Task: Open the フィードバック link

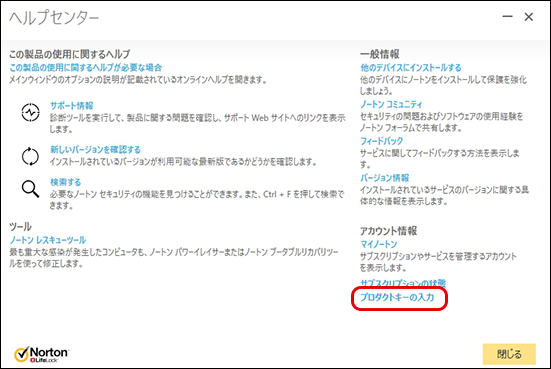Action: point(382,141)
